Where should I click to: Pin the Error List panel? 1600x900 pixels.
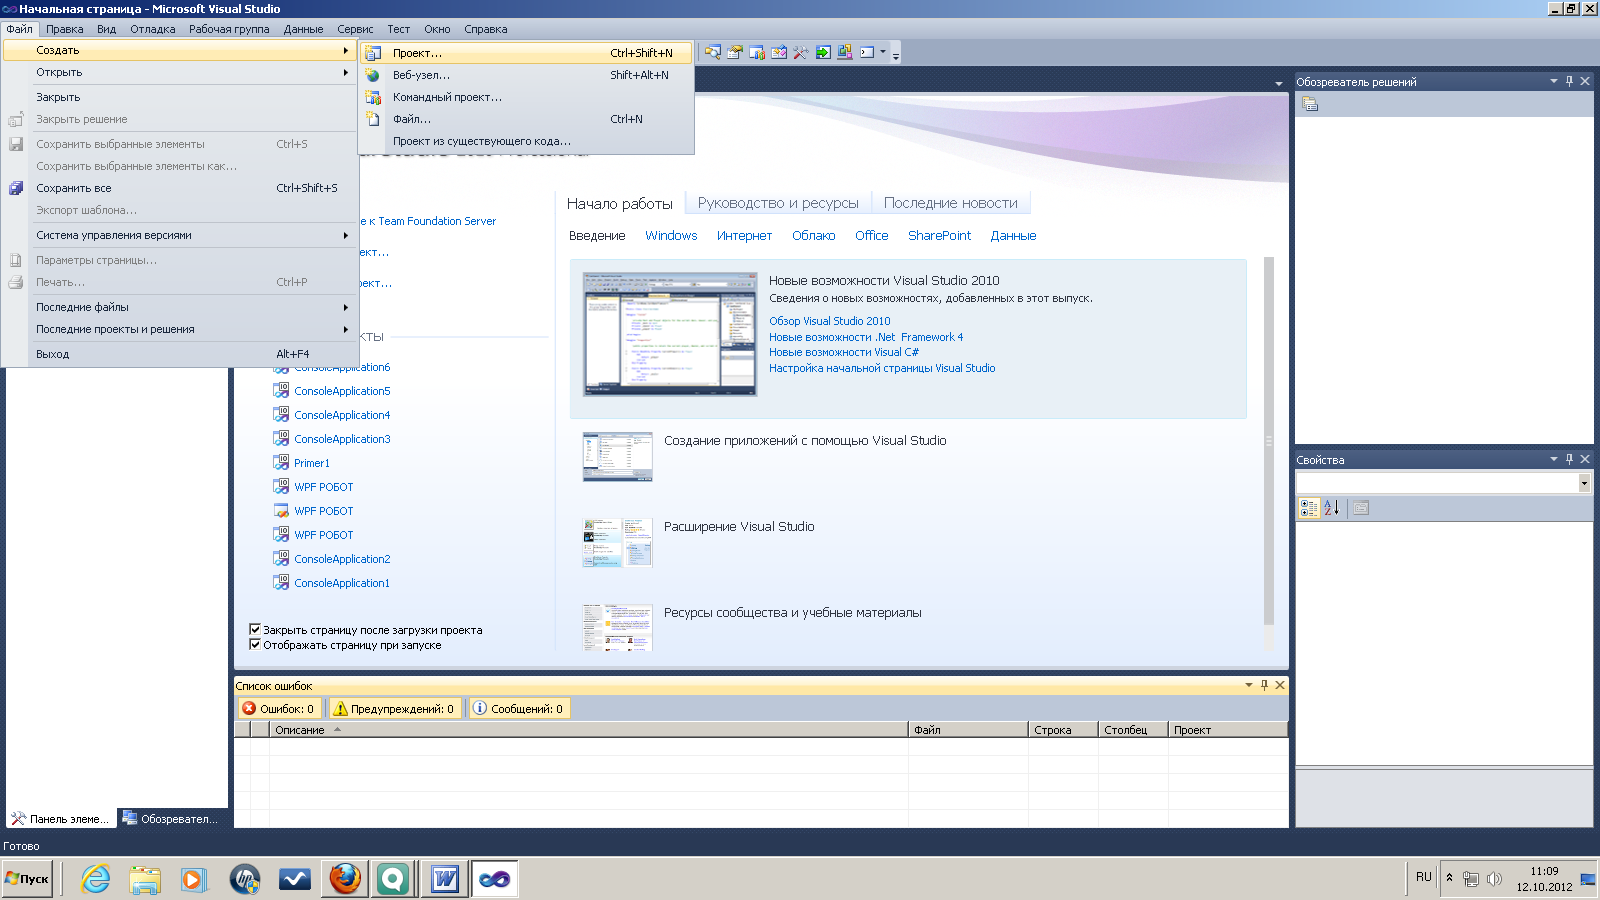pyautogui.click(x=1265, y=685)
